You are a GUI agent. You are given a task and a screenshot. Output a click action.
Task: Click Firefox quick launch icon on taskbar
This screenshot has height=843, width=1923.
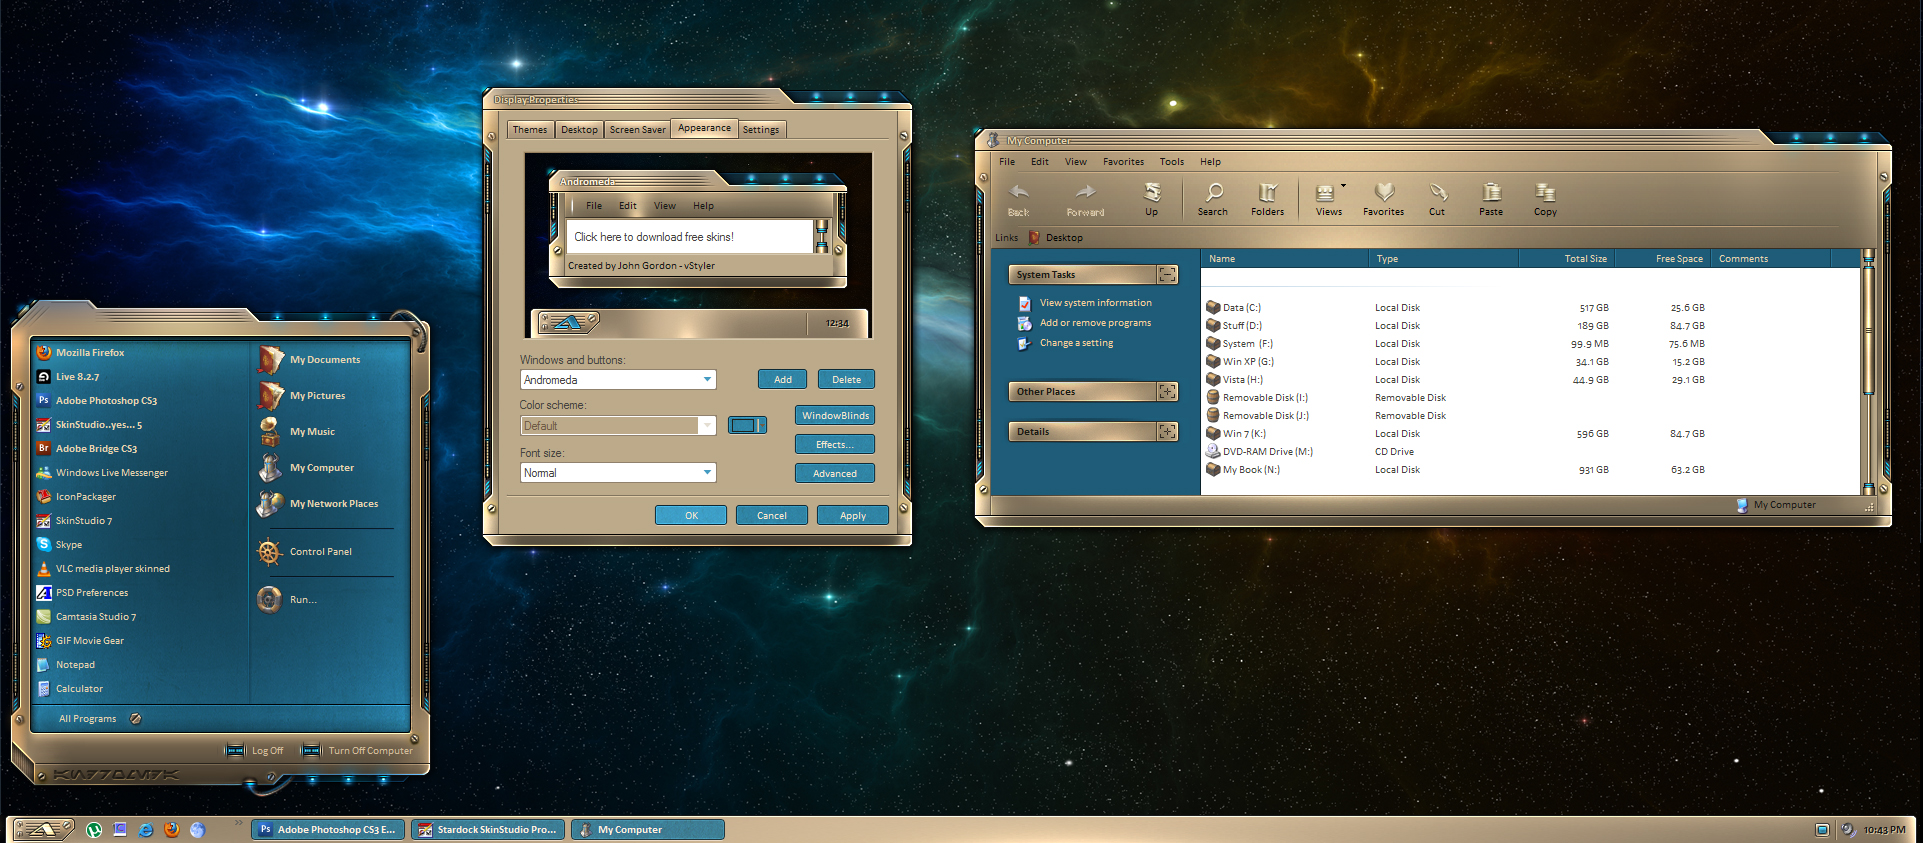click(171, 829)
